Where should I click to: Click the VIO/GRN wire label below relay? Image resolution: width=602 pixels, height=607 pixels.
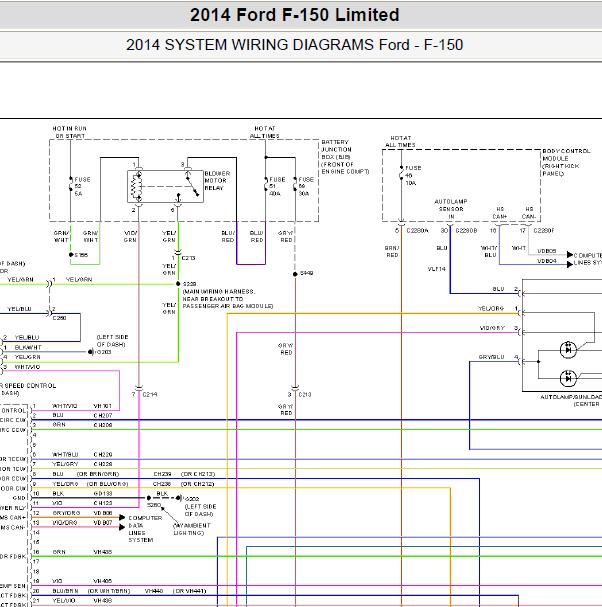point(130,237)
